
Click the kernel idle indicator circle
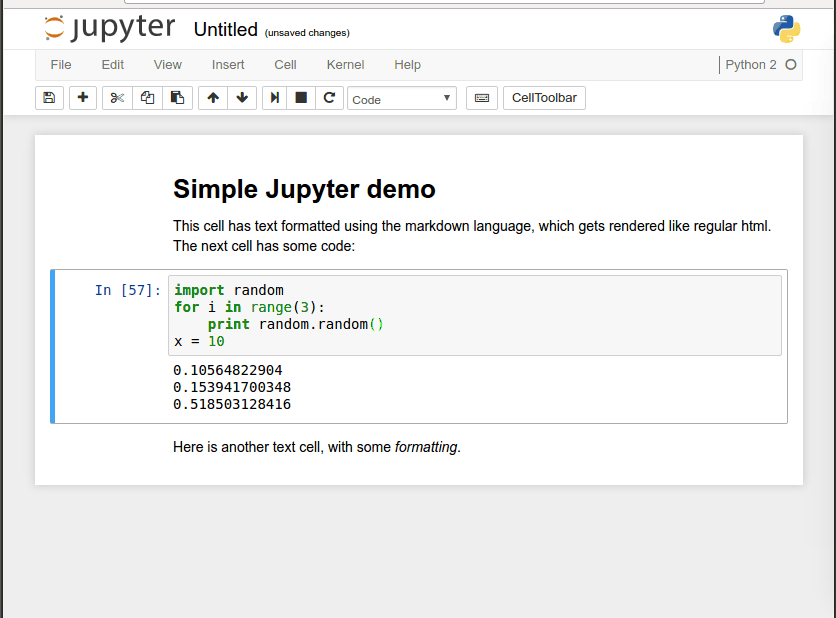(x=791, y=65)
